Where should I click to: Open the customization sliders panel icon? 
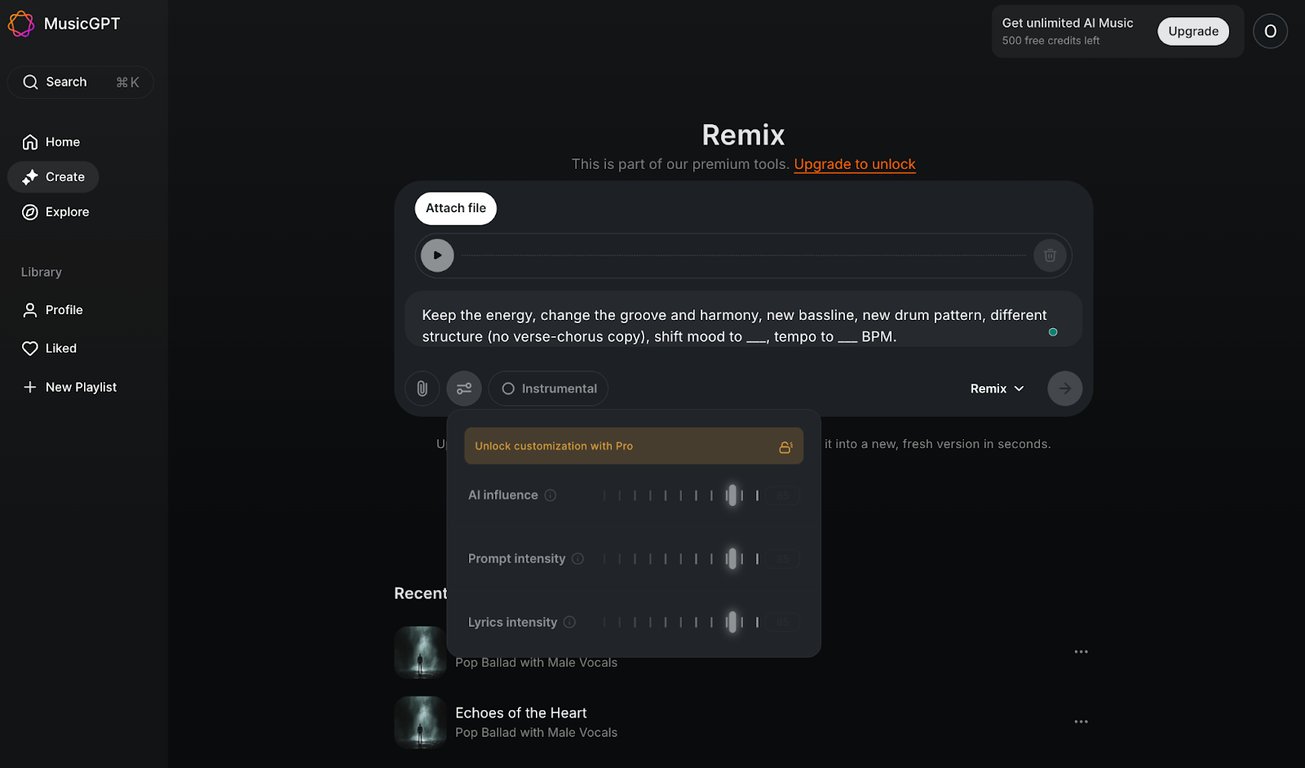463,387
